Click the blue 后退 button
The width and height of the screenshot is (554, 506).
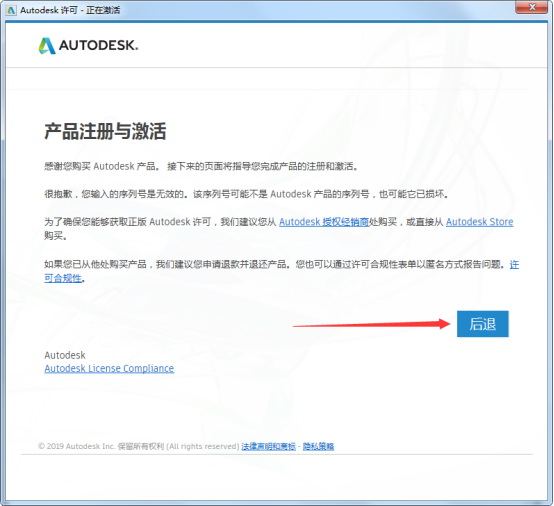pos(483,324)
